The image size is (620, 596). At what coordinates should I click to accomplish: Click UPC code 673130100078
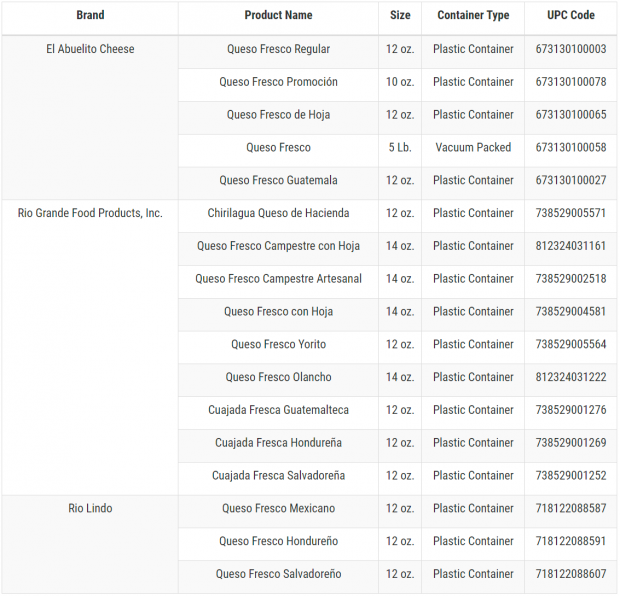click(571, 82)
